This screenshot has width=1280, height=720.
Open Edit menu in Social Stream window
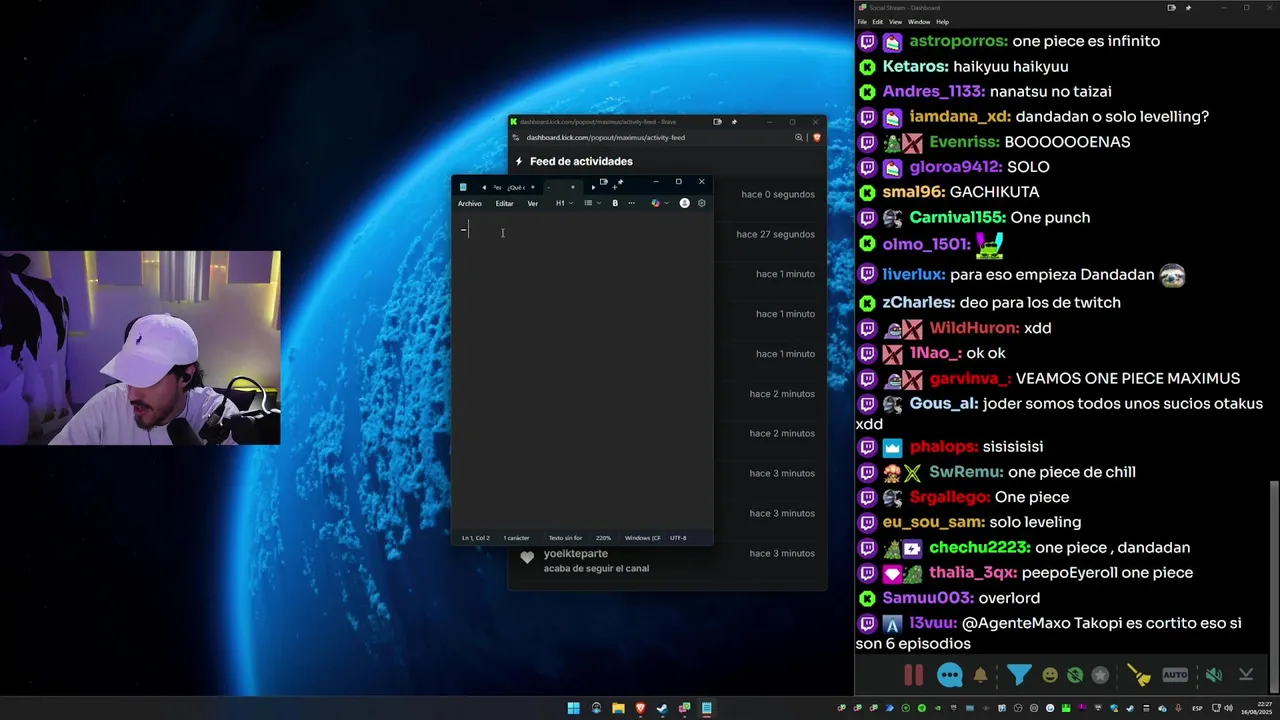pyautogui.click(x=877, y=22)
